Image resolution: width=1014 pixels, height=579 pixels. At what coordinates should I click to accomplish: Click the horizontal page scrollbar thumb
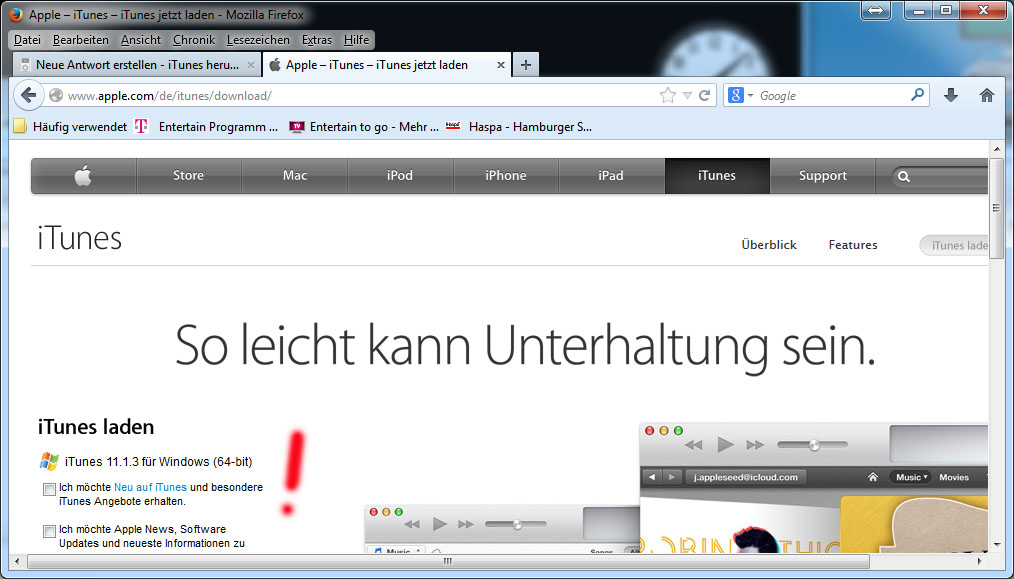coord(448,561)
